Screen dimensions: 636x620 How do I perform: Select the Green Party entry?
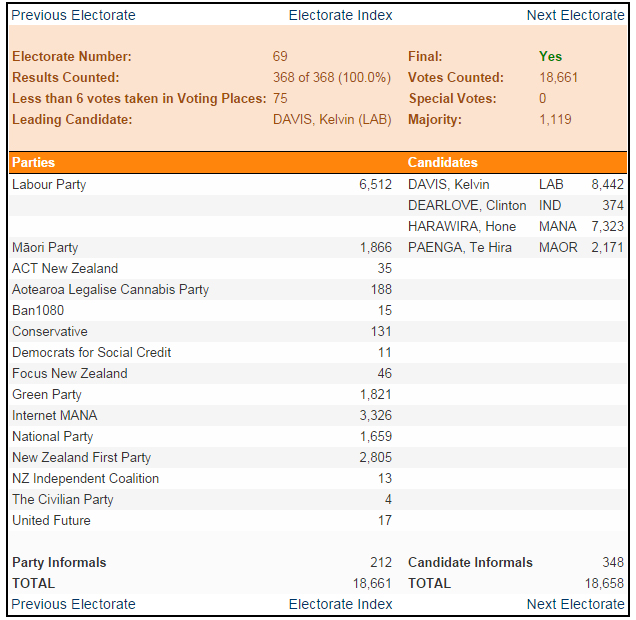(x=47, y=394)
